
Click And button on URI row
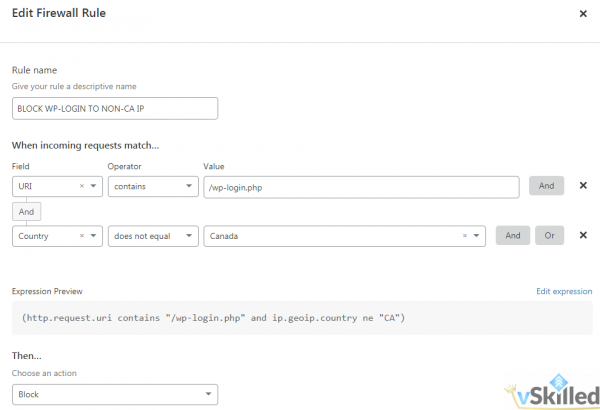pyautogui.click(x=546, y=186)
